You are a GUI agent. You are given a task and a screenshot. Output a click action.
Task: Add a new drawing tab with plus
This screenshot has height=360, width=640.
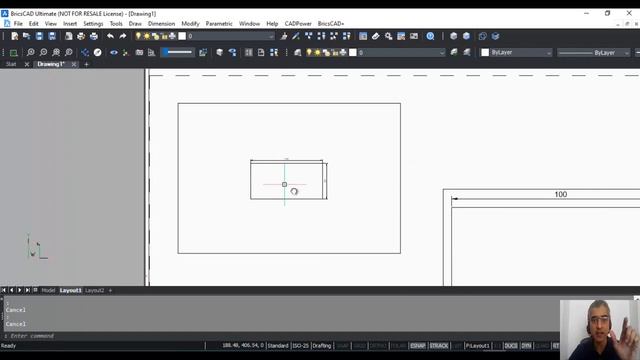[86, 64]
